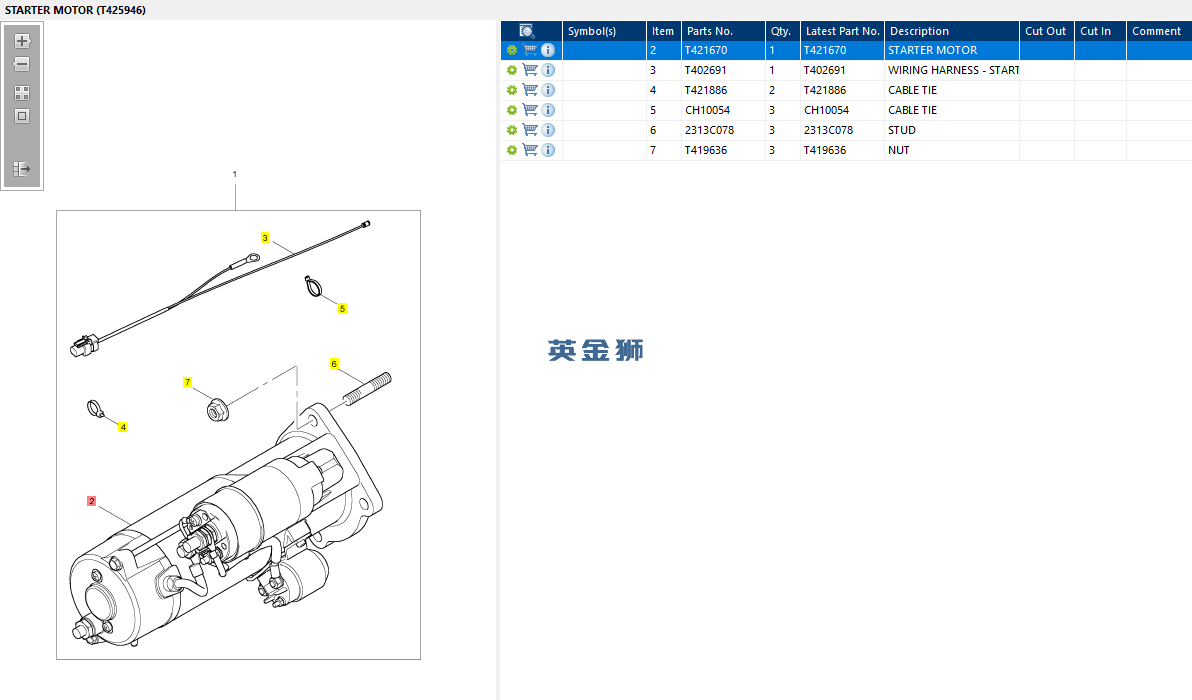This screenshot has width=1192, height=700.
Task: Add WIRING HARNESS T402691 to cart
Action: [530, 70]
